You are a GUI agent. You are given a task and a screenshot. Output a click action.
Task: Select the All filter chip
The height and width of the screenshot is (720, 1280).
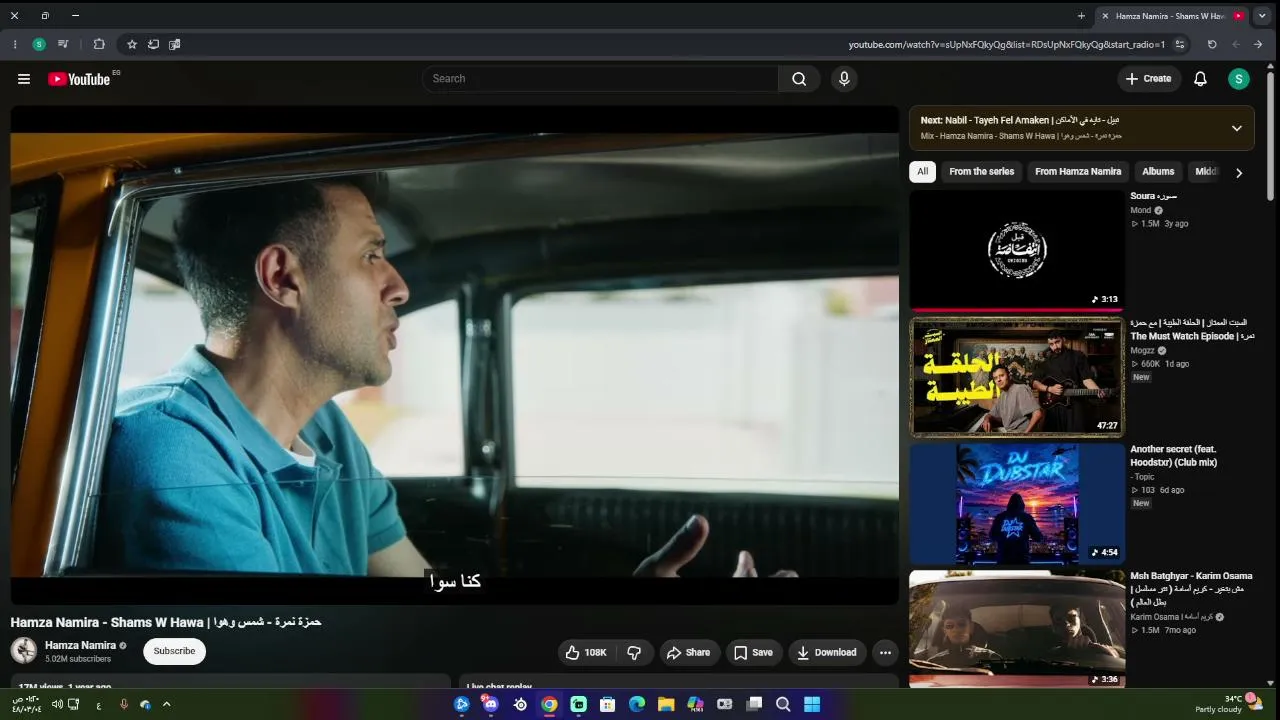click(x=922, y=172)
